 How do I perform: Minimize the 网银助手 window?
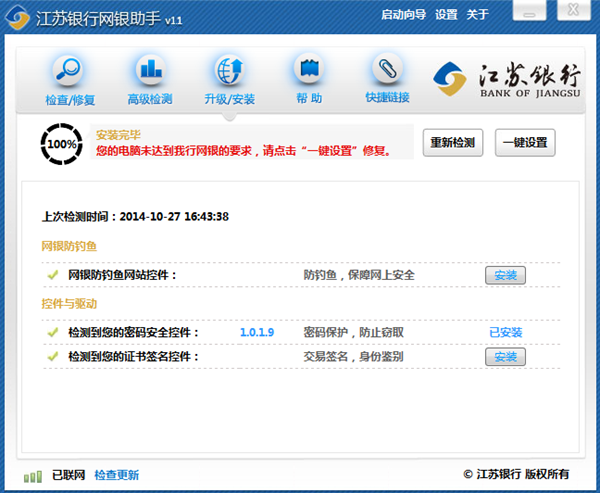coord(530,10)
